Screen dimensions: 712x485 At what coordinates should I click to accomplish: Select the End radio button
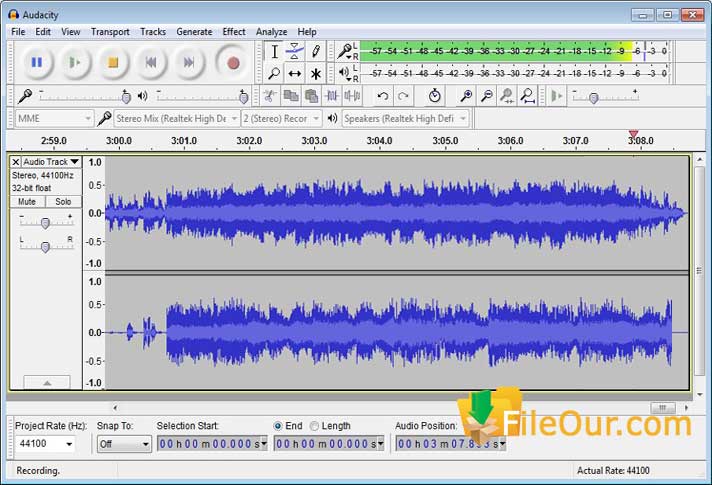278,426
